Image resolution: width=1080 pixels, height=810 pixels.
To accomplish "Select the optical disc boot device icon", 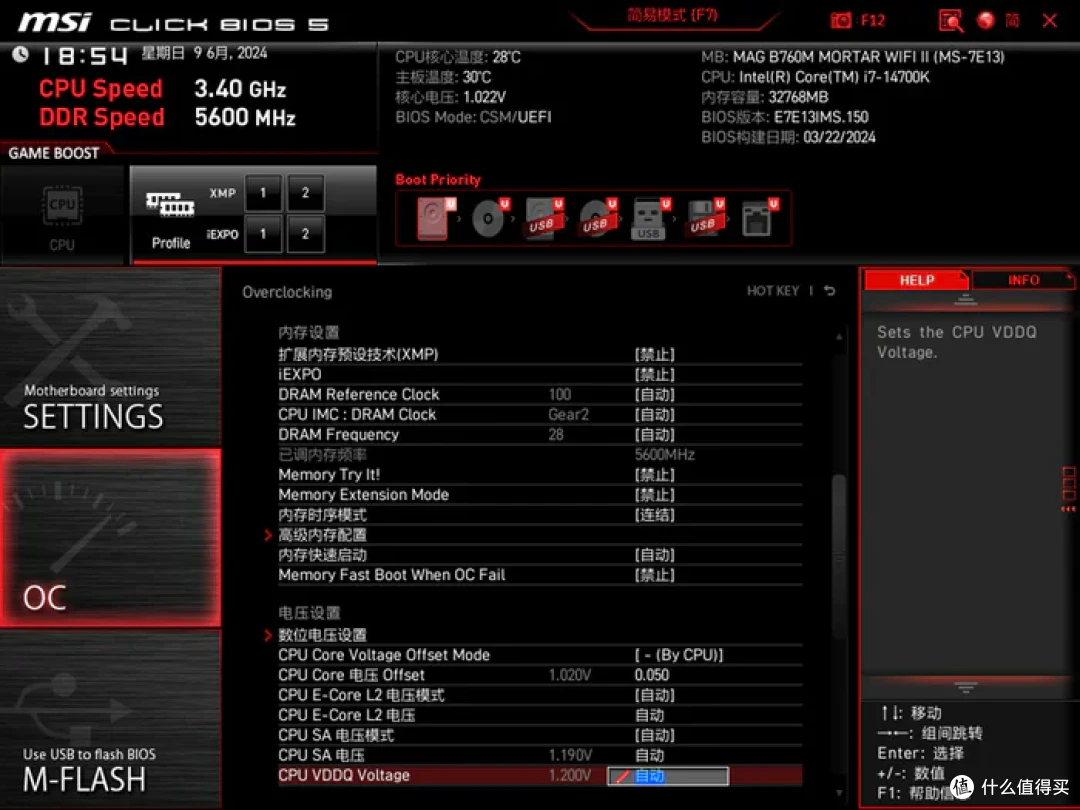I will coord(490,218).
